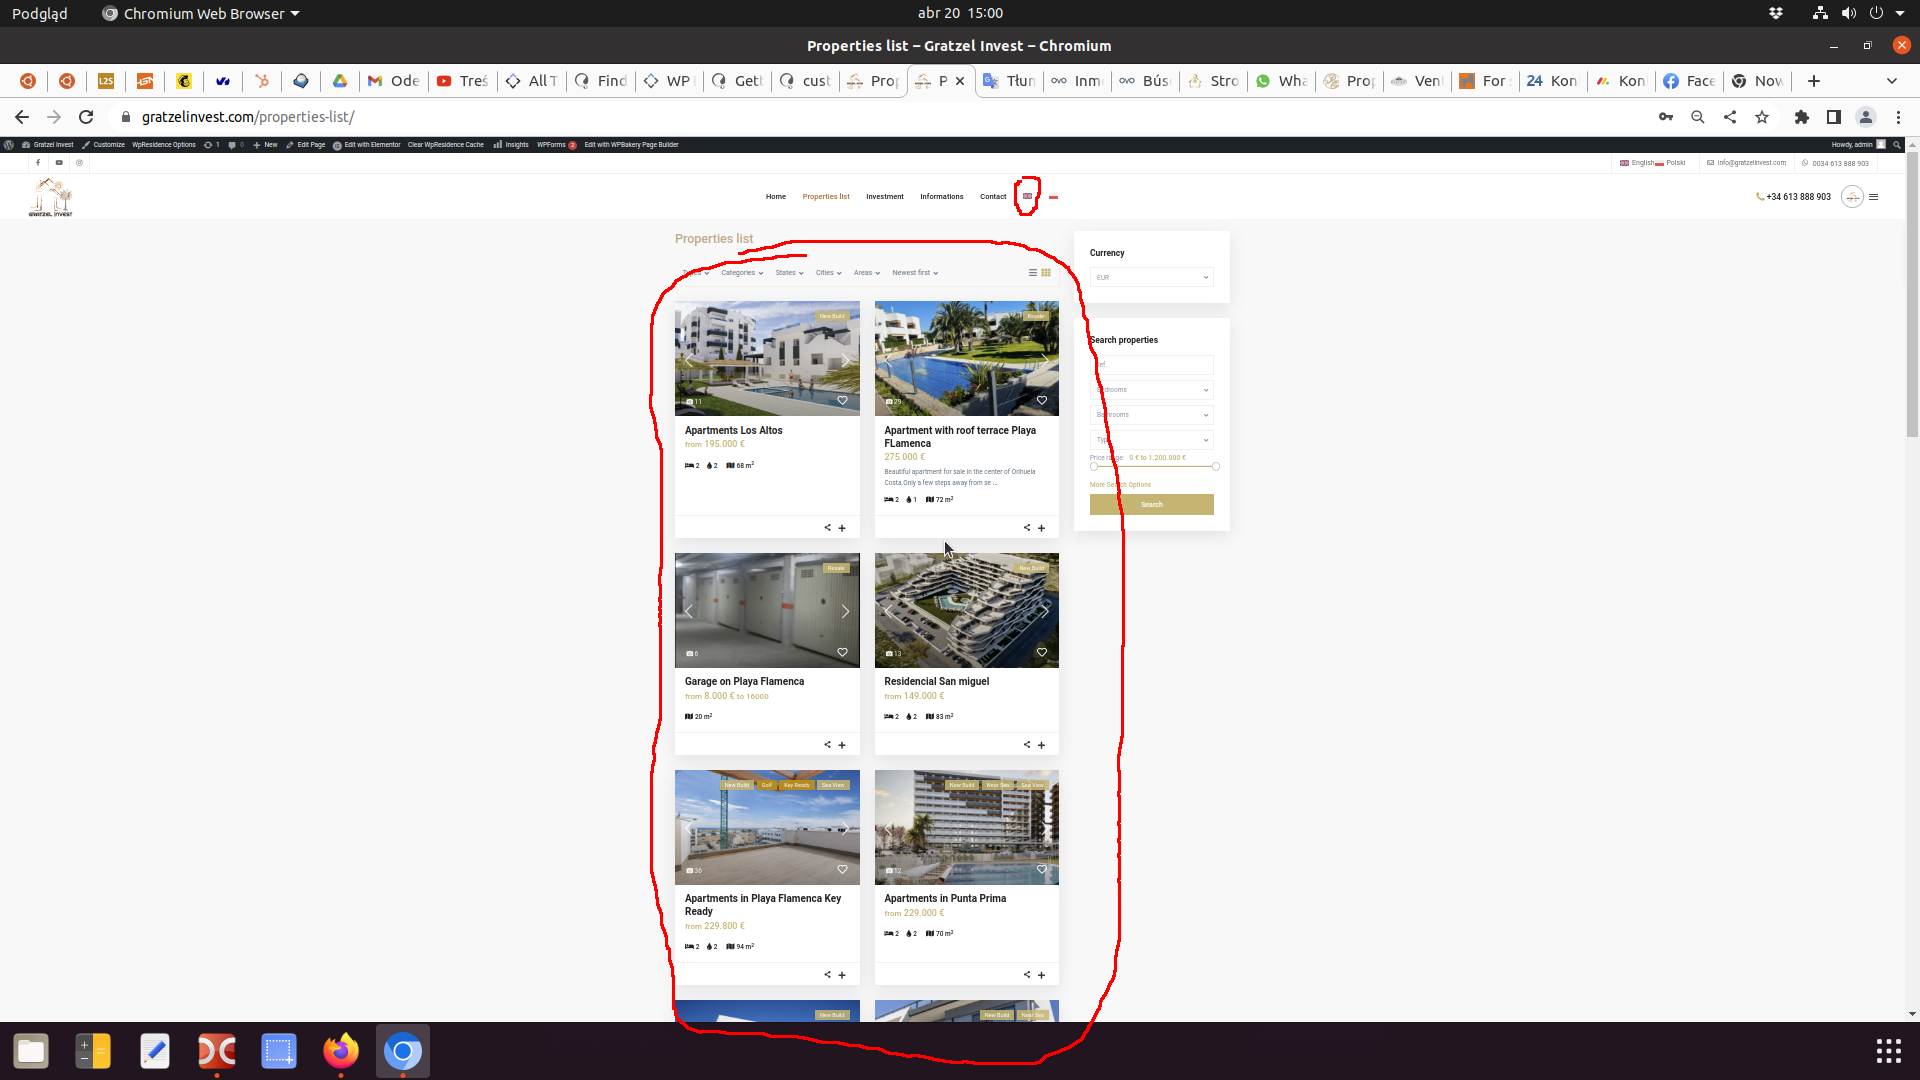Image resolution: width=1920 pixels, height=1080 pixels.
Task: Open Firefox from the dock
Action: (x=341, y=1051)
